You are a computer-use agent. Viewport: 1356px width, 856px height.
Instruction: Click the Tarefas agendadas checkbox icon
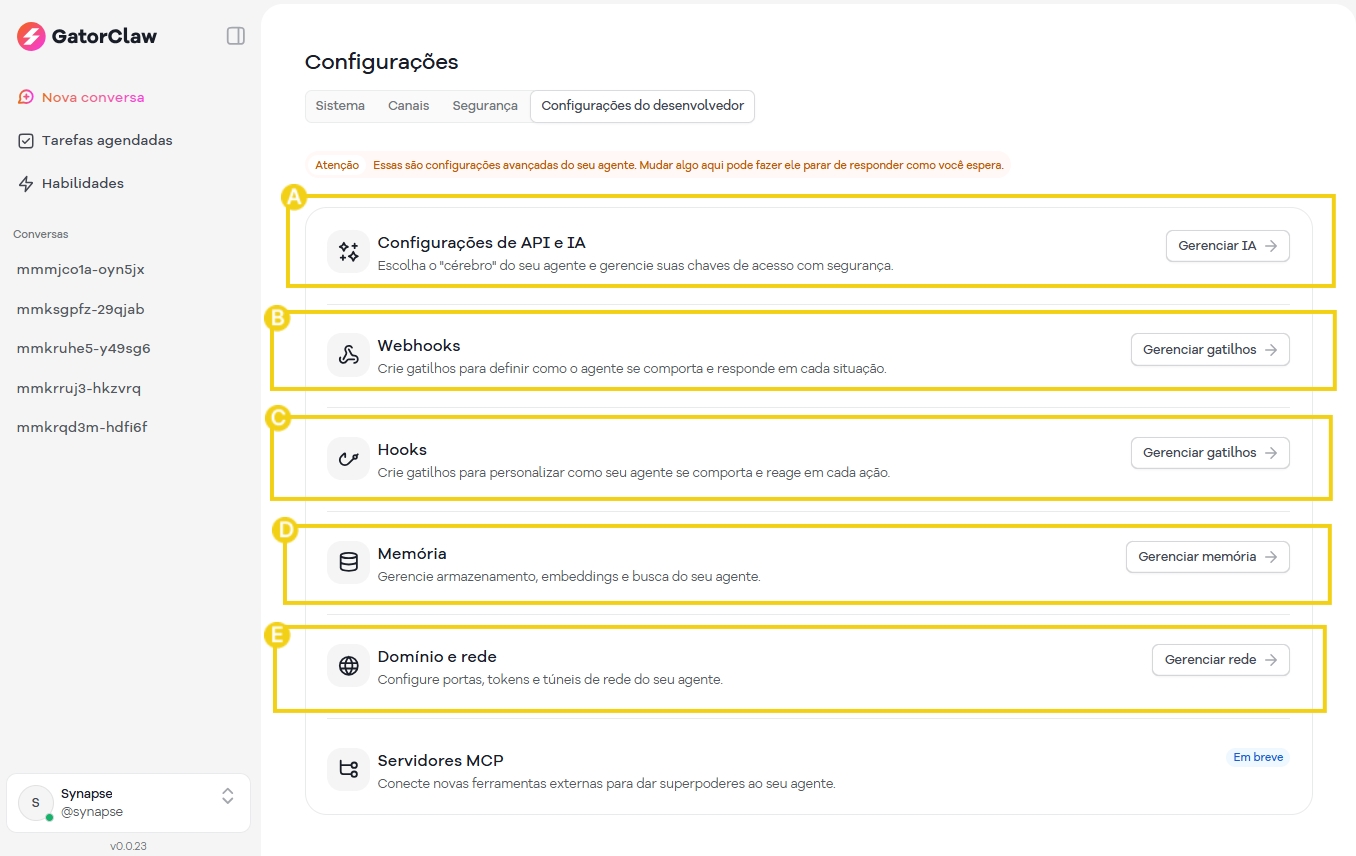click(25, 140)
